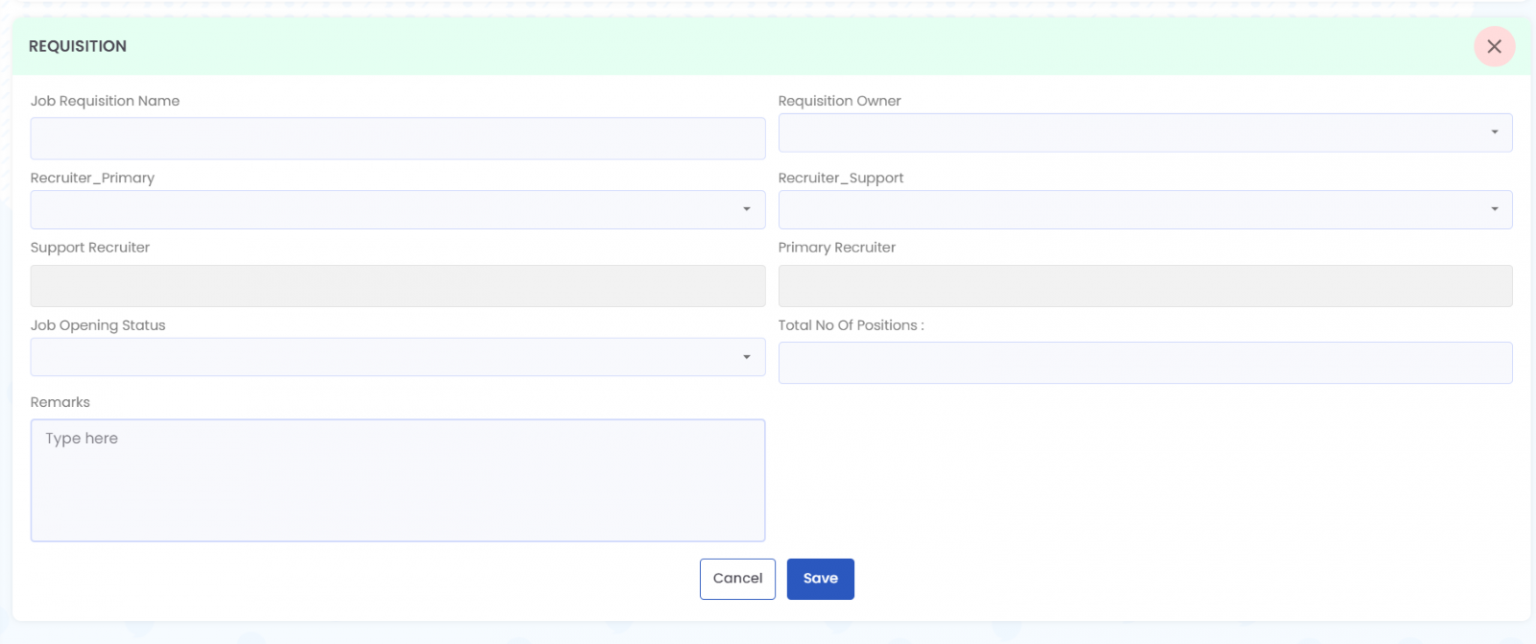The height and width of the screenshot is (644, 1536).
Task: Click the Cancel button
Action: [737, 578]
